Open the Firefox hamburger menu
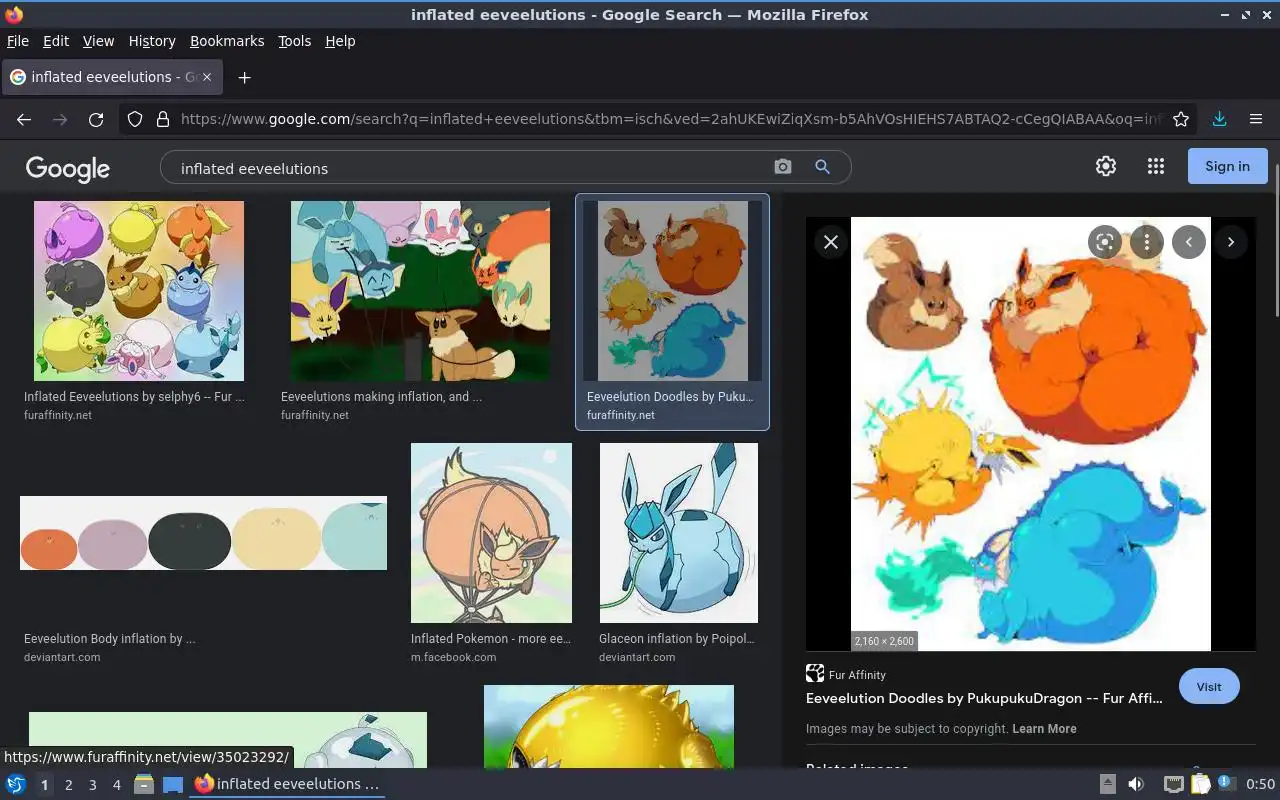The height and width of the screenshot is (800, 1280). pos(1256,119)
